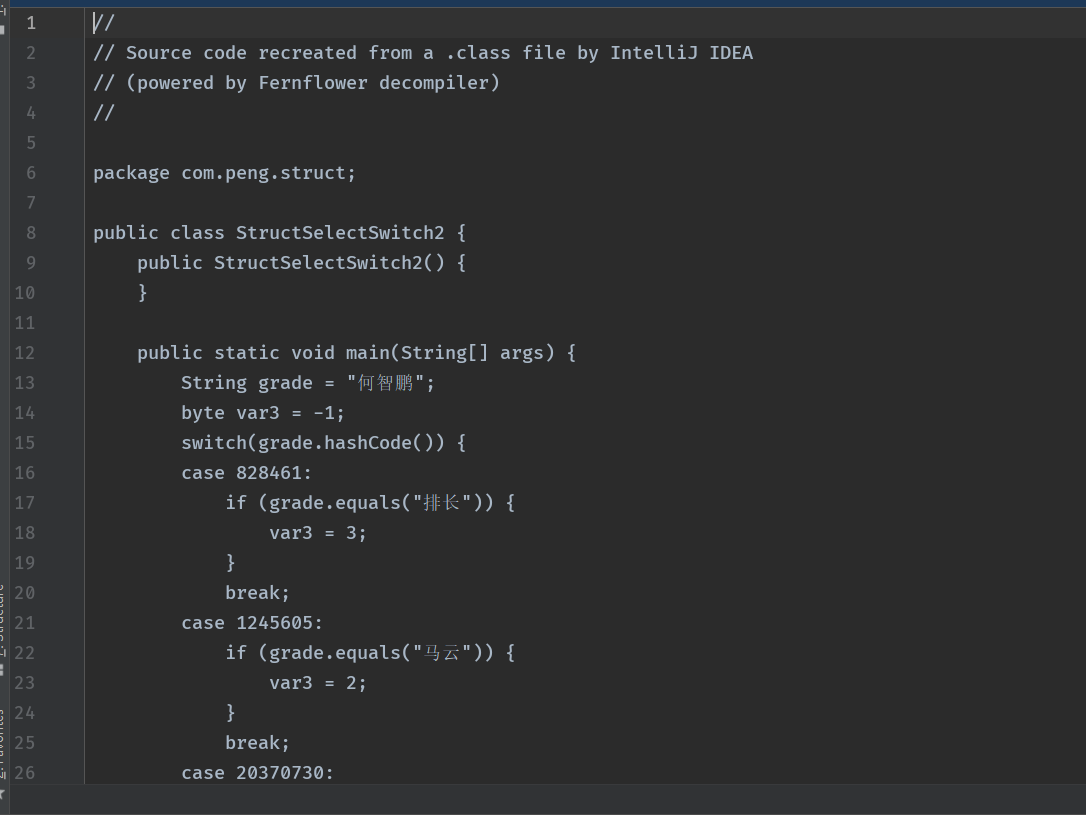Click the case 20370730 label
Screen dimensions: 1086x815
(x=257, y=772)
